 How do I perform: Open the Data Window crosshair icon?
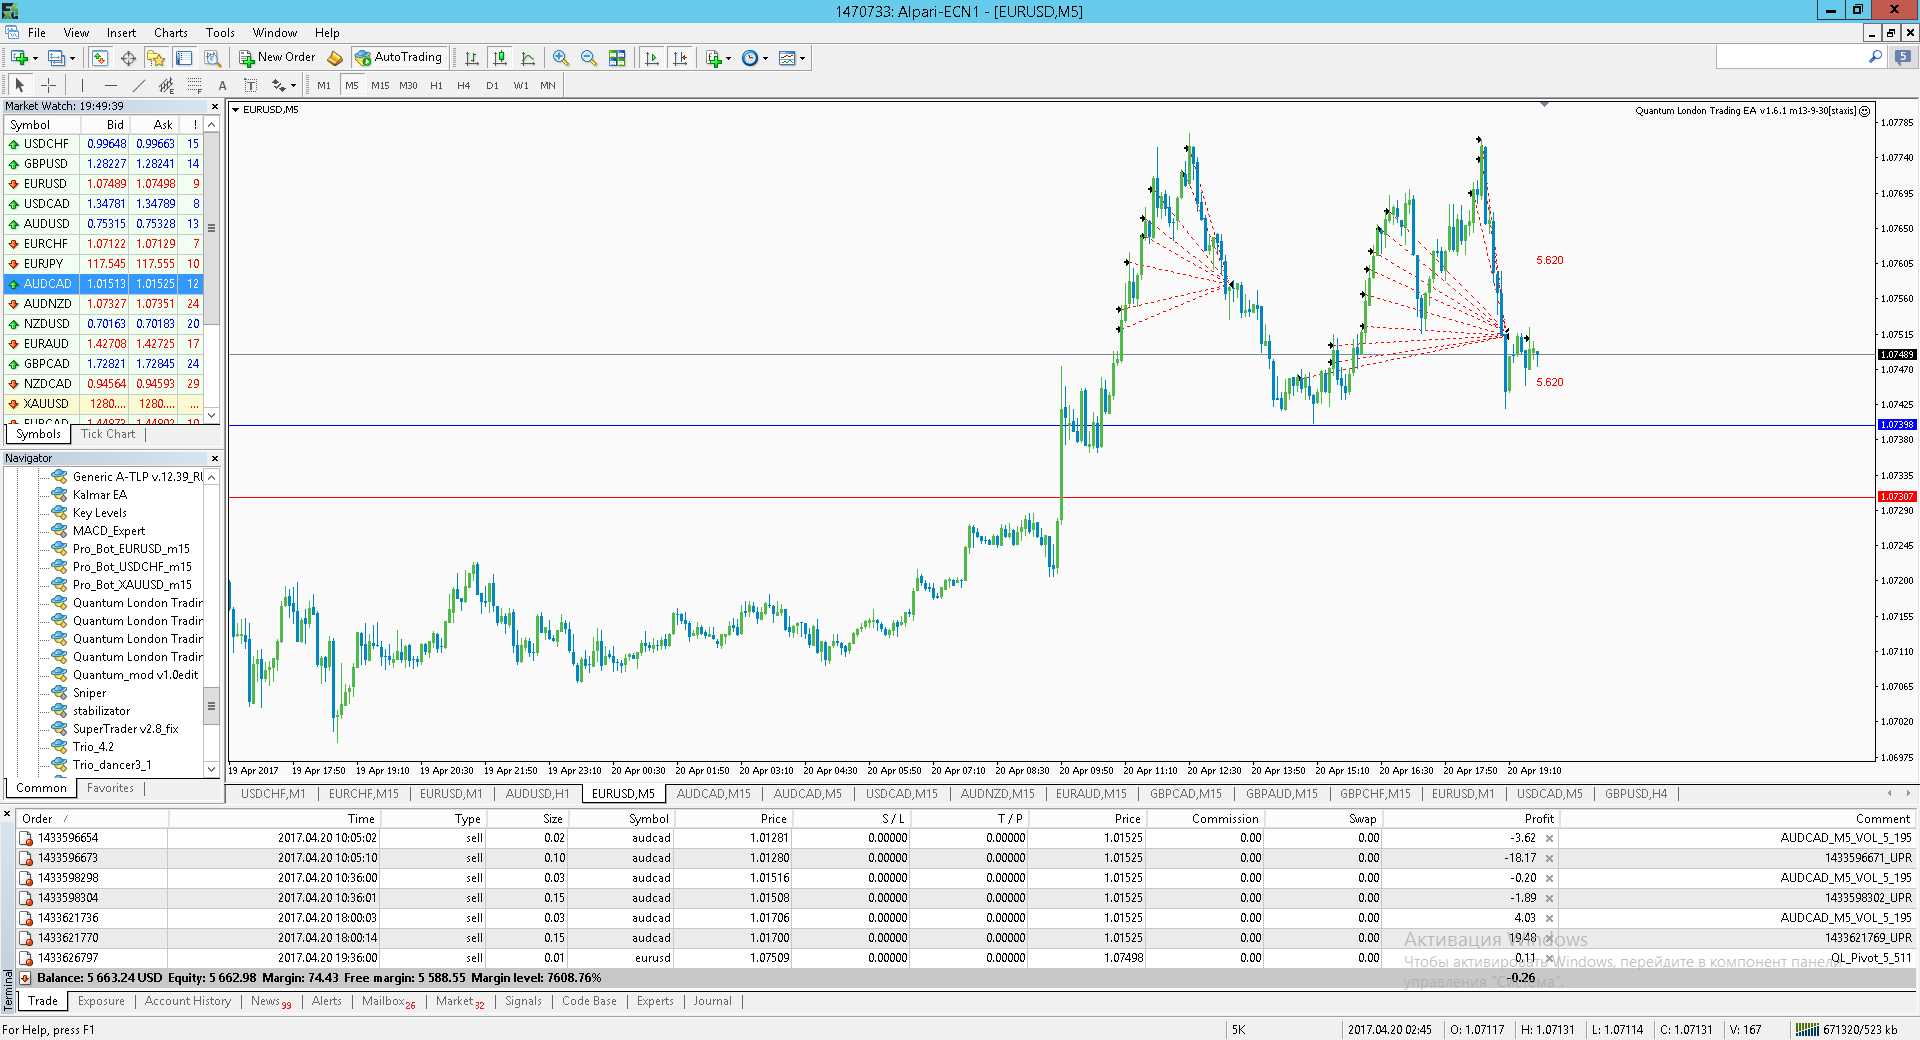pyautogui.click(x=129, y=58)
